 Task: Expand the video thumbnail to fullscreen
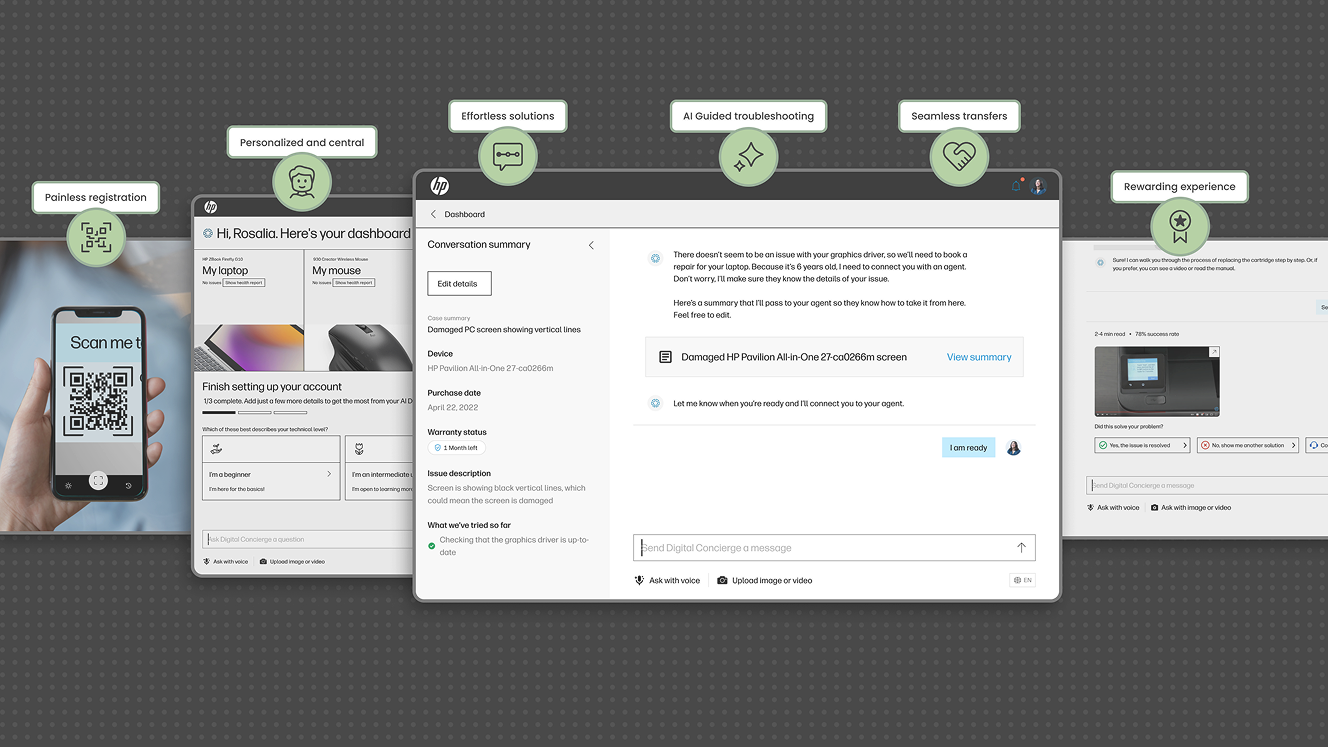pyautogui.click(x=1214, y=352)
